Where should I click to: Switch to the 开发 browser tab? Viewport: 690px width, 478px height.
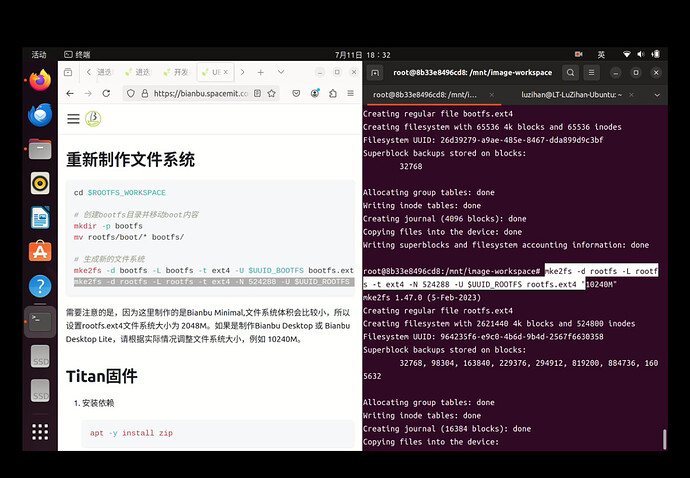[176, 72]
